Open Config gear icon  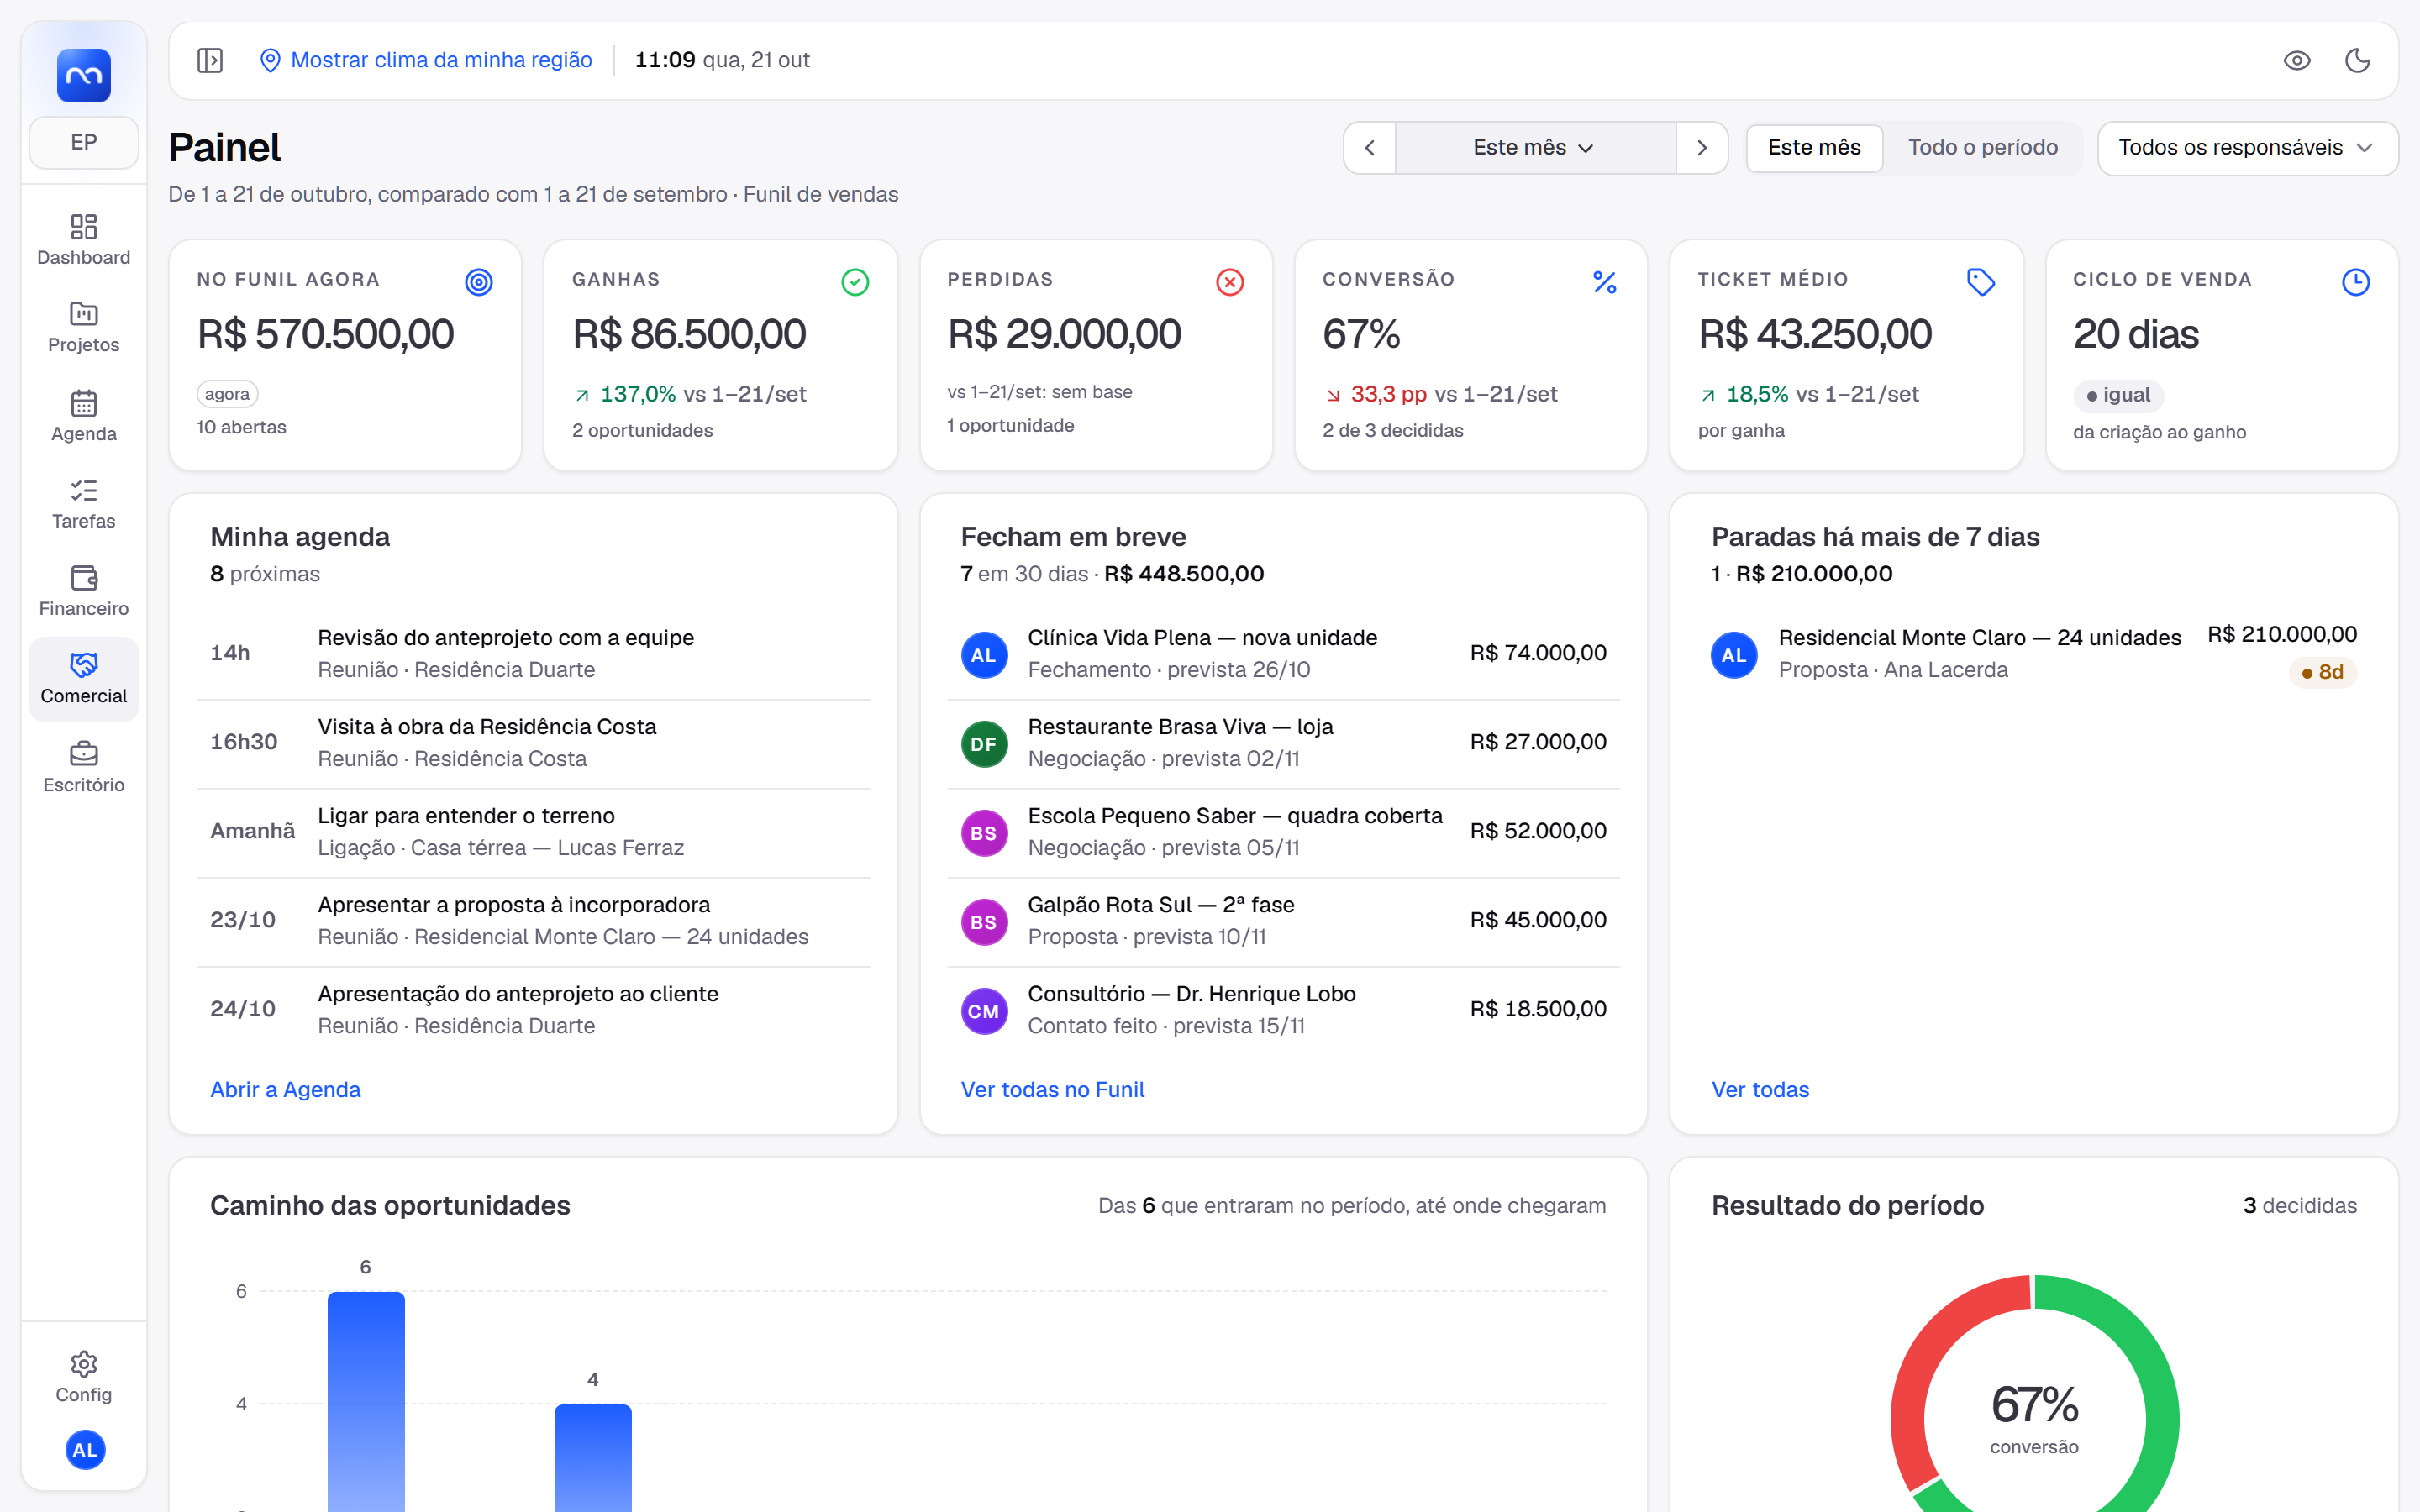pos(84,1377)
